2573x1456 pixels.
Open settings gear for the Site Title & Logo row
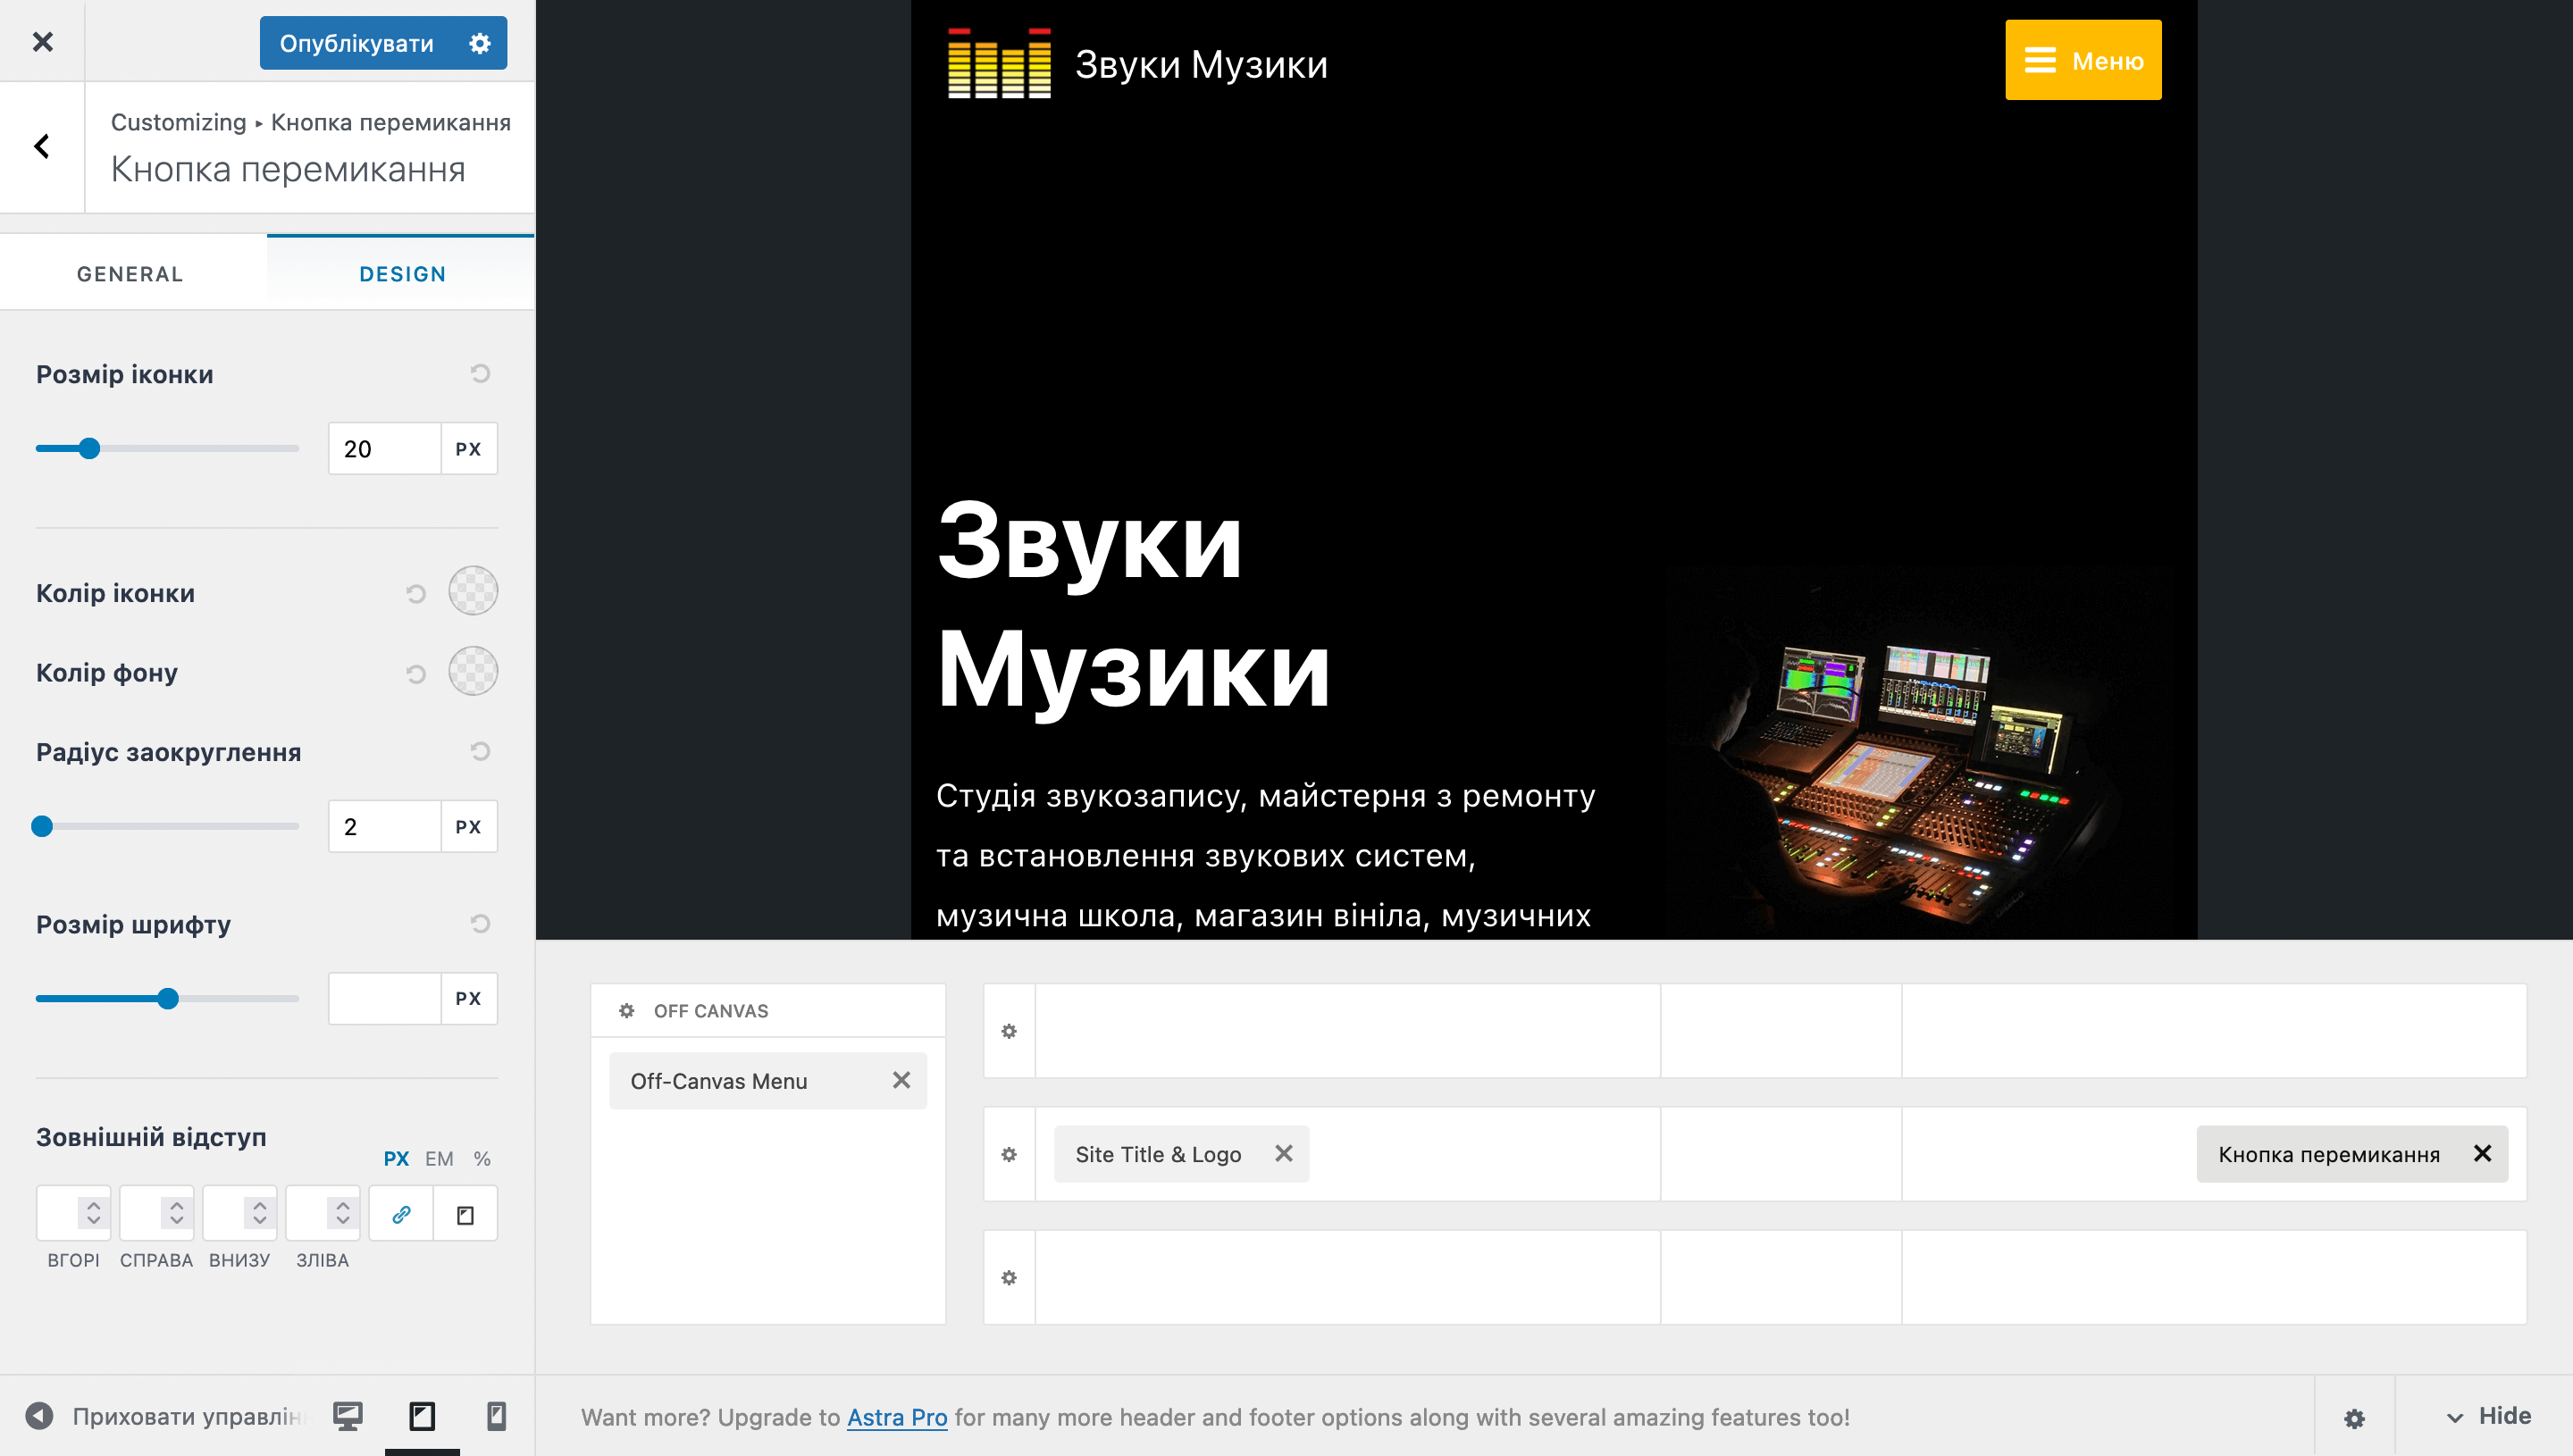1009,1154
